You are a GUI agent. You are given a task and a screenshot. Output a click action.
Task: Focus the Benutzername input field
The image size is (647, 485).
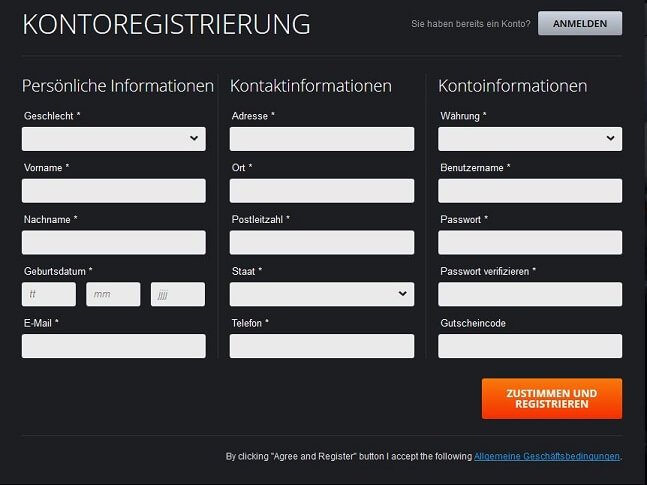click(x=530, y=191)
